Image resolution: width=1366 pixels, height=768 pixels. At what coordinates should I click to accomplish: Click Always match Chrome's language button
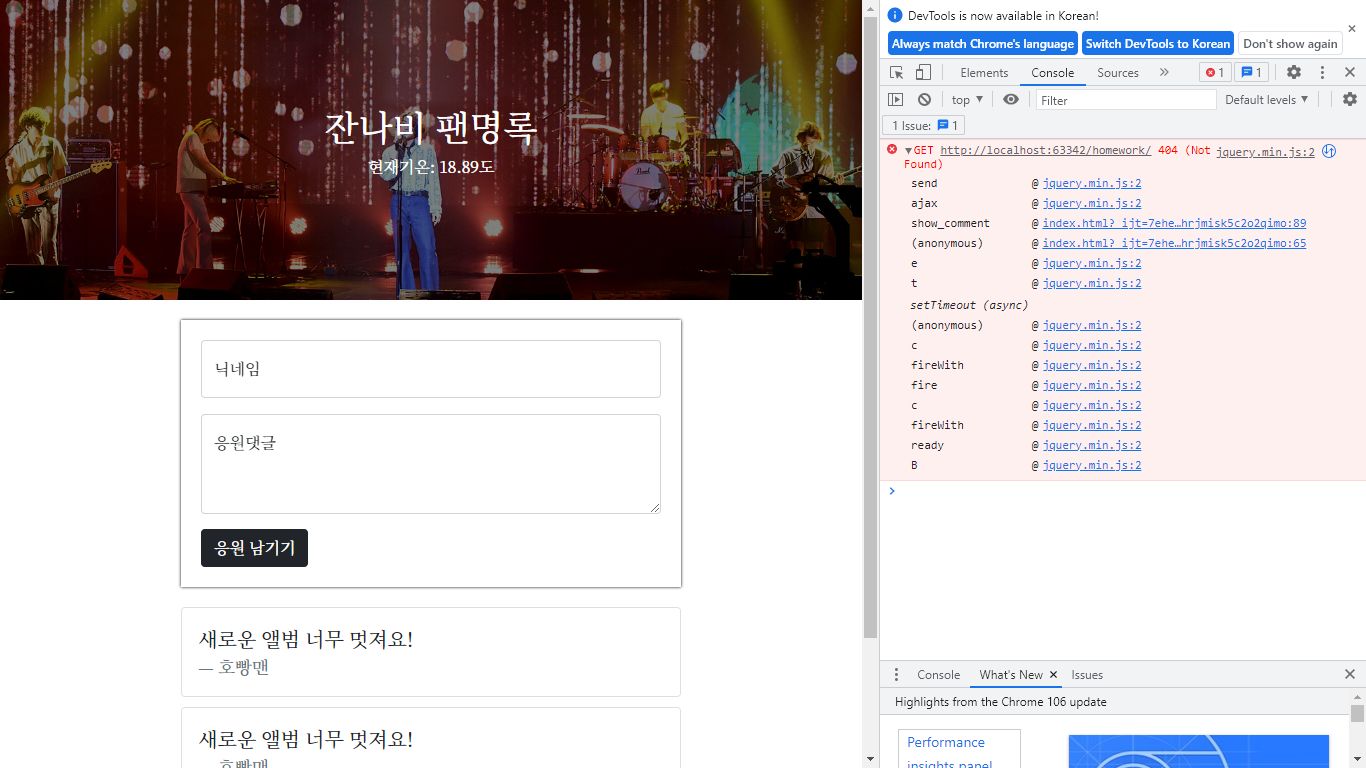click(x=983, y=43)
